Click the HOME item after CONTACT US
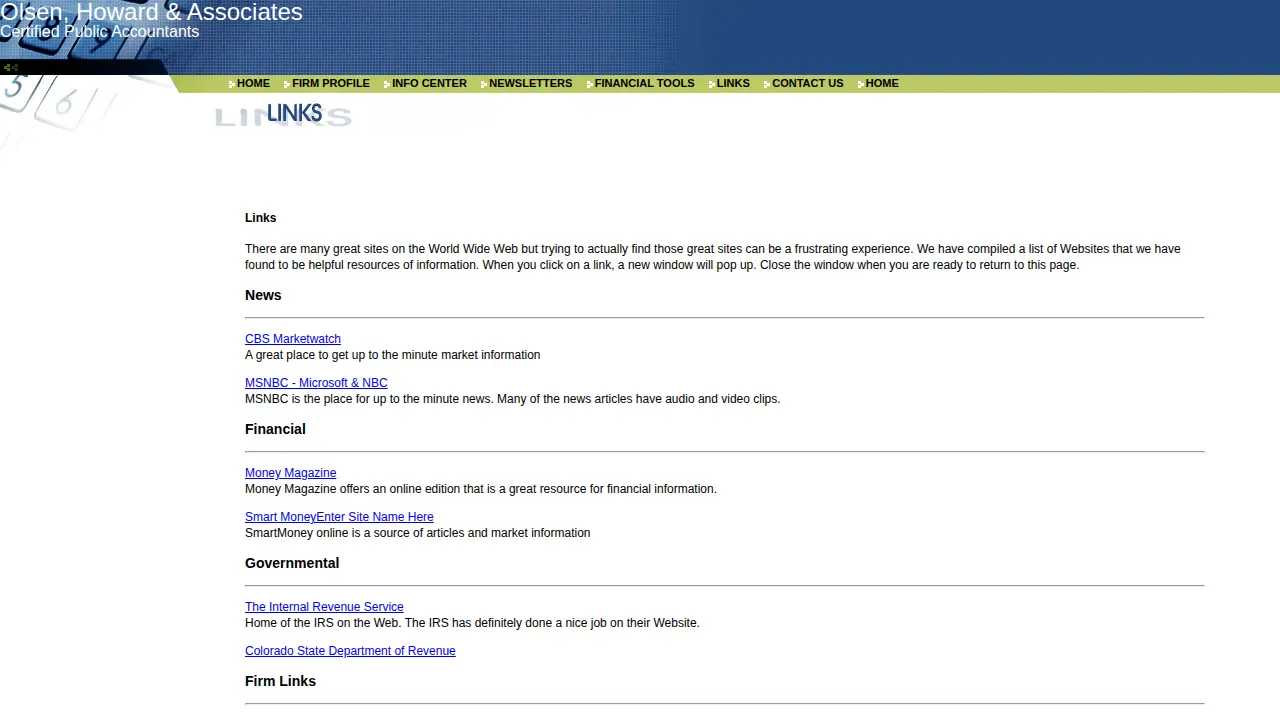Viewport: 1280px width, 720px height. (882, 84)
